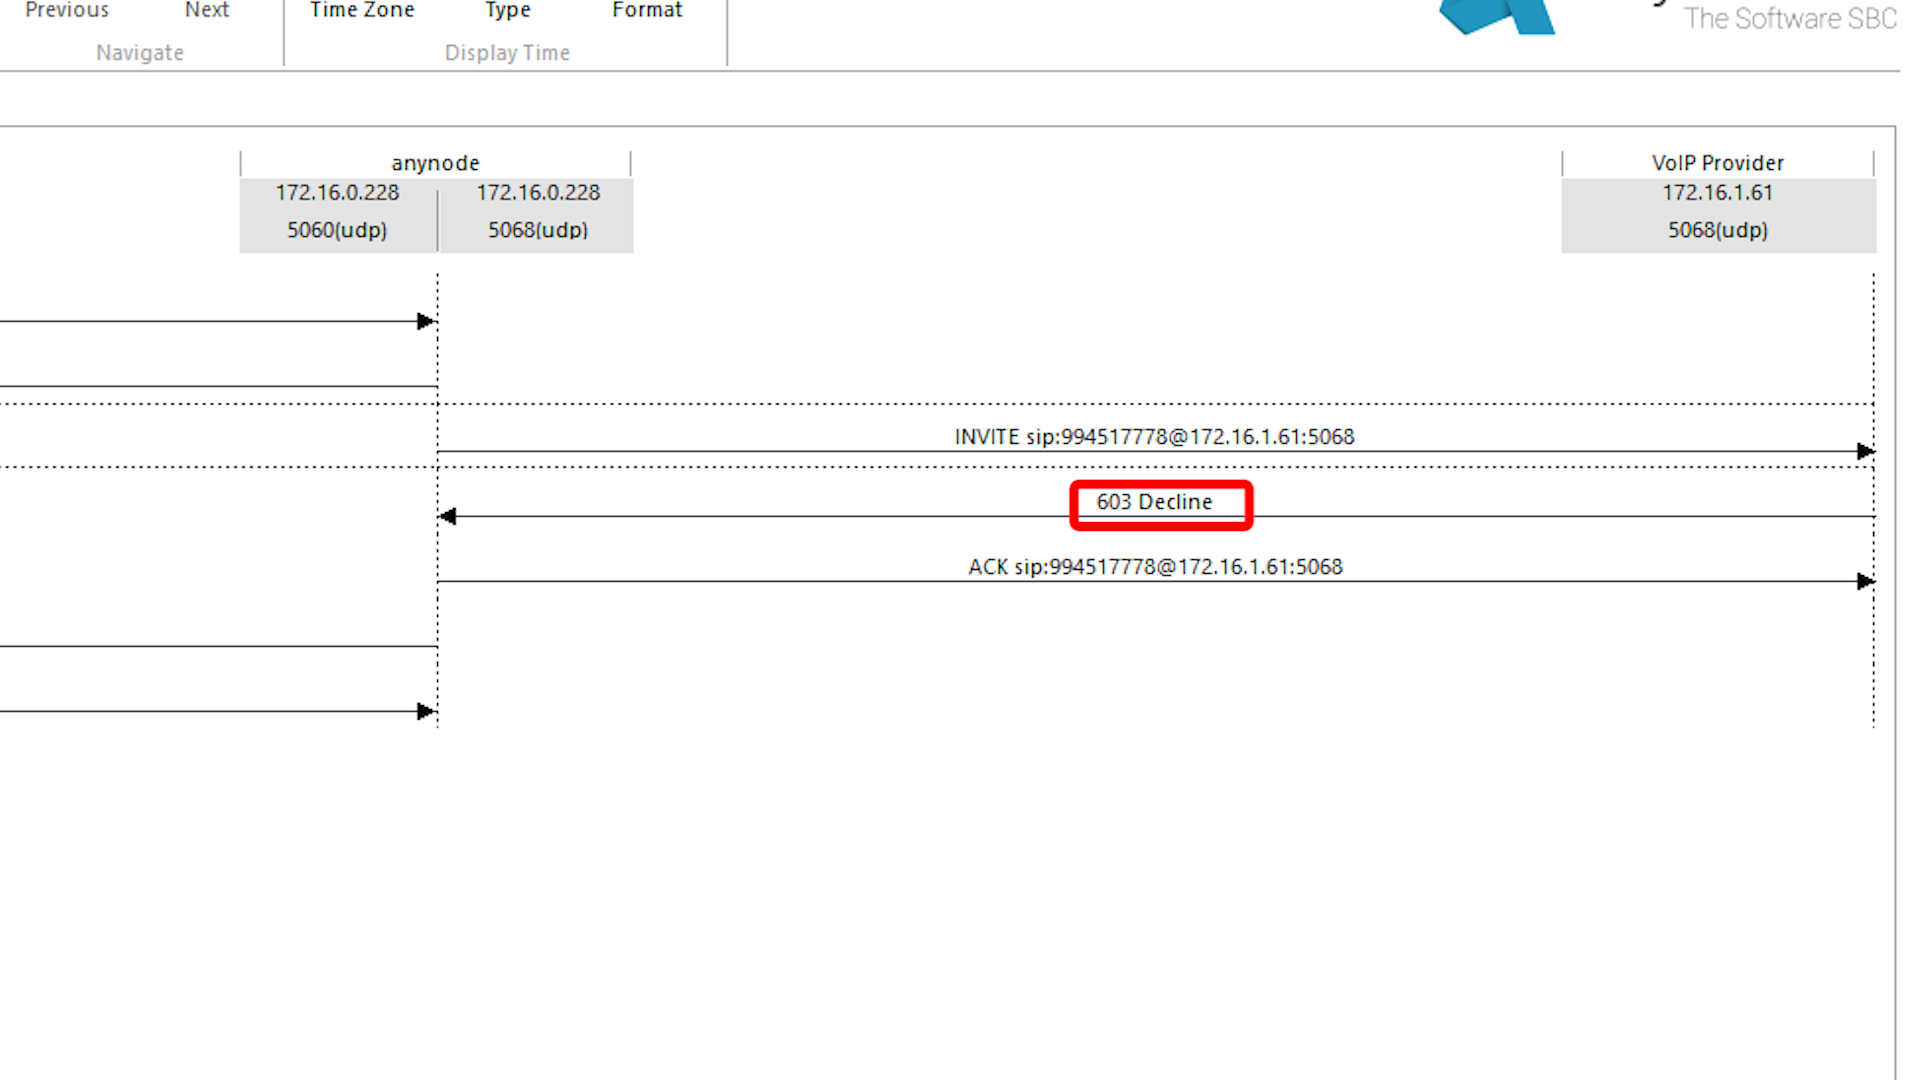
Task: Go to the Next message
Action: [x=207, y=10]
